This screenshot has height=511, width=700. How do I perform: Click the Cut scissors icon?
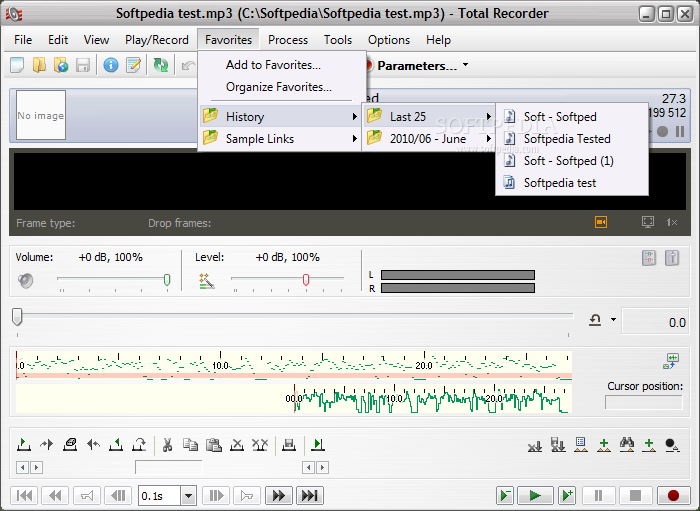[167, 445]
